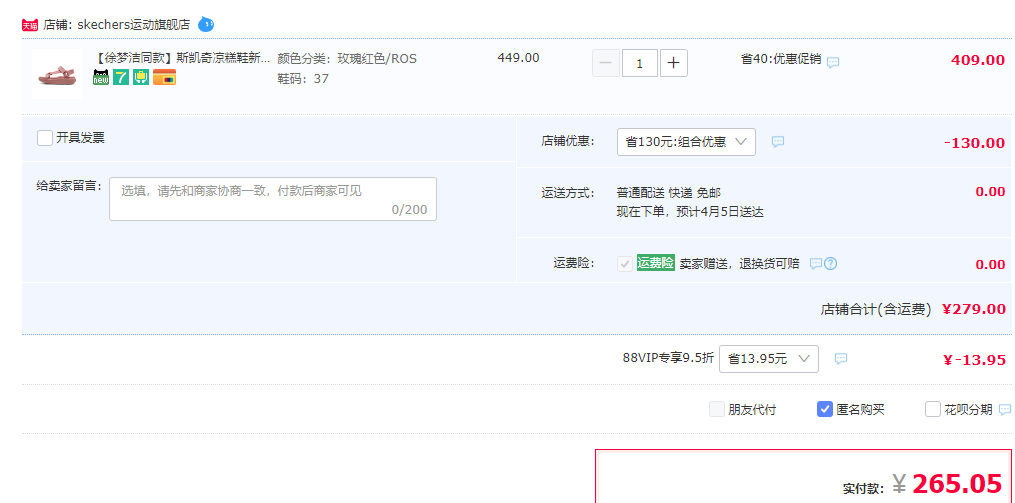The width and height of the screenshot is (1015, 503).
Task: Click the checked 运费险 checkbox
Action: (625, 263)
